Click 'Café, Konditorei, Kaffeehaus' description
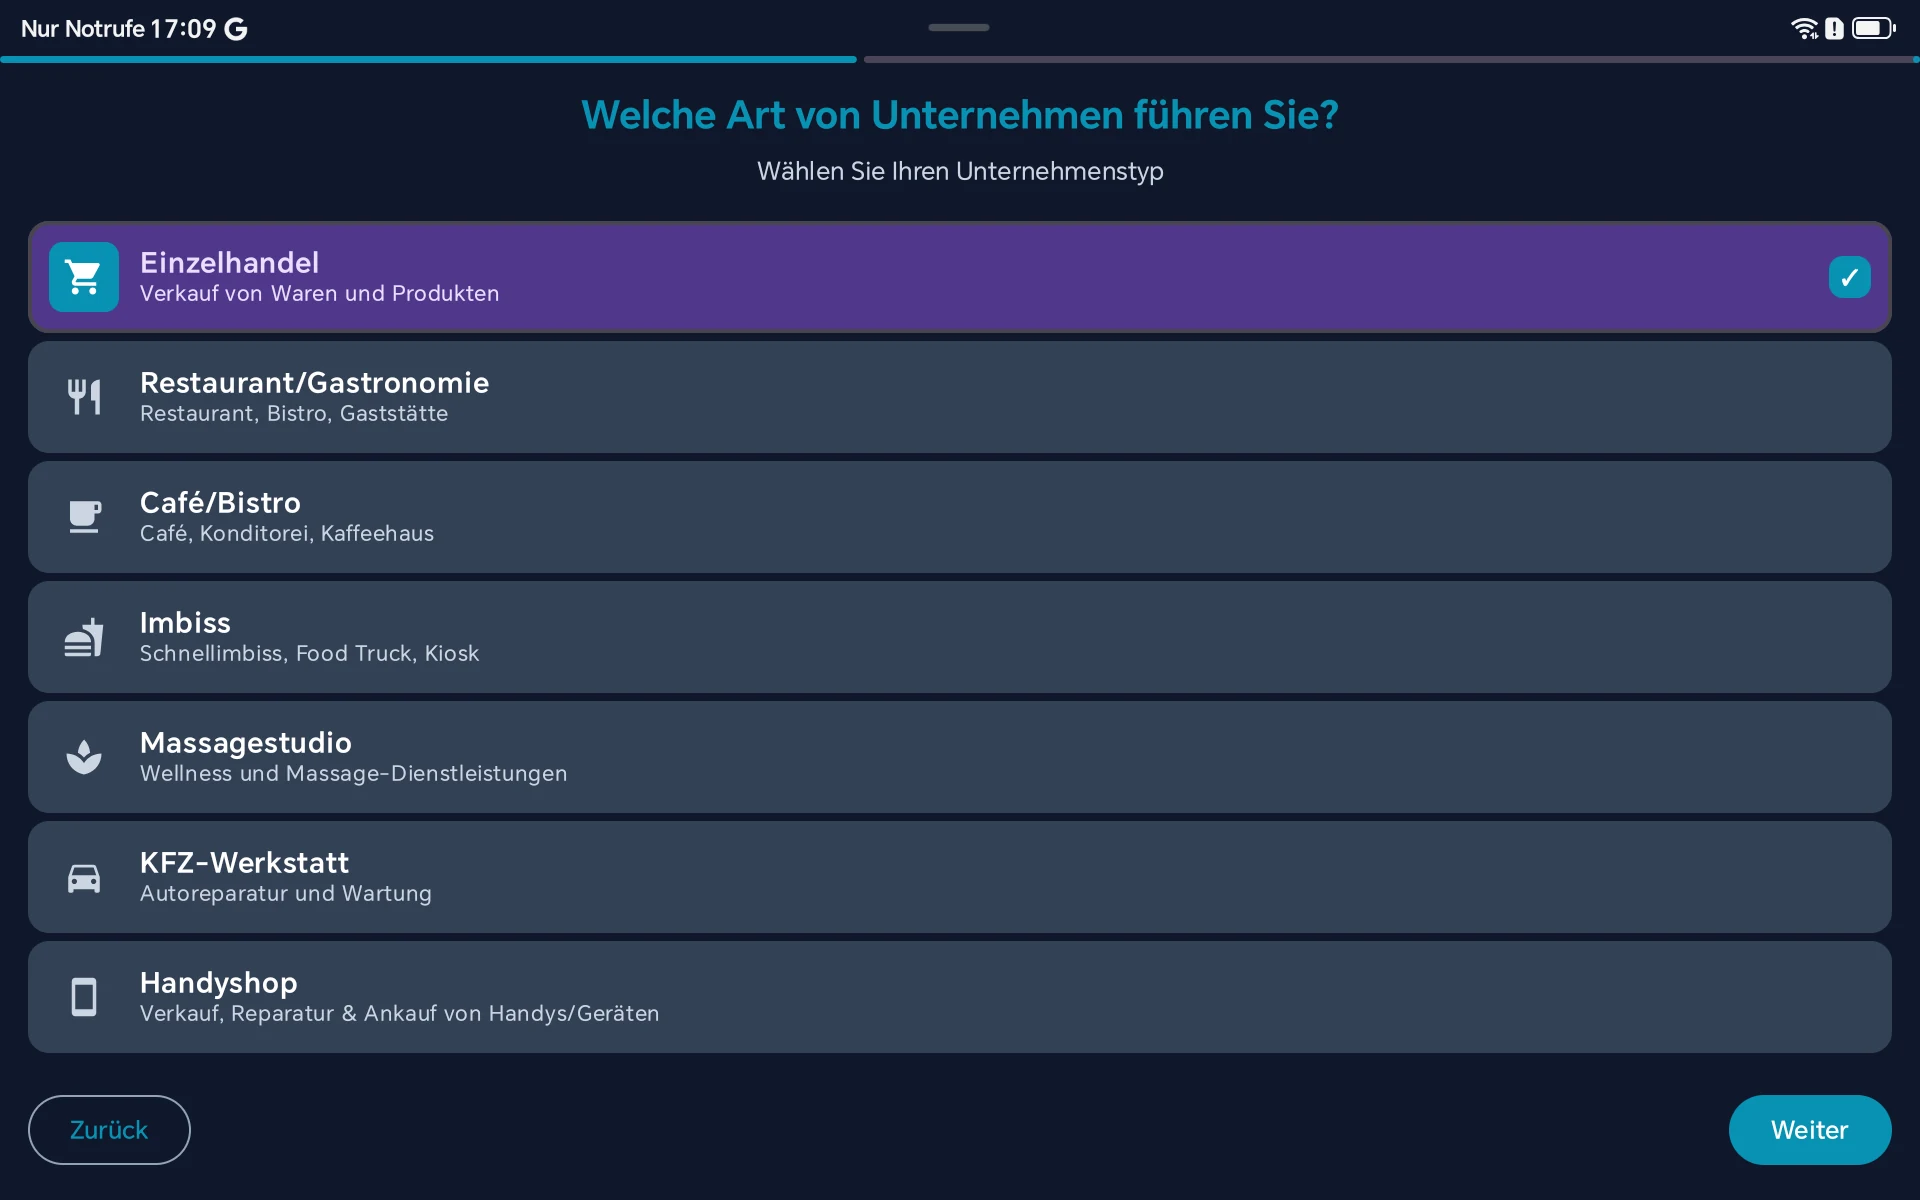 [x=287, y=534]
